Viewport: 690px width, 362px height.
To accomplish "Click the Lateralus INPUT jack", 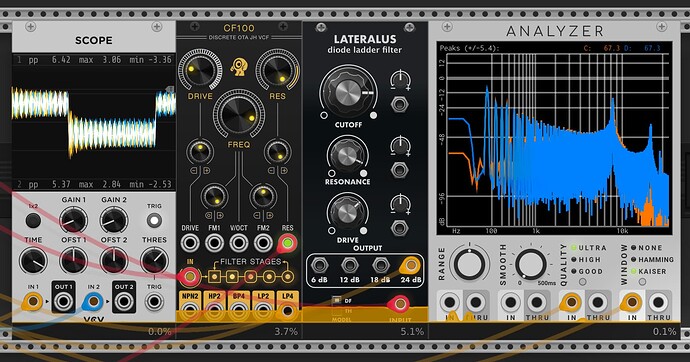I will (x=400, y=303).
